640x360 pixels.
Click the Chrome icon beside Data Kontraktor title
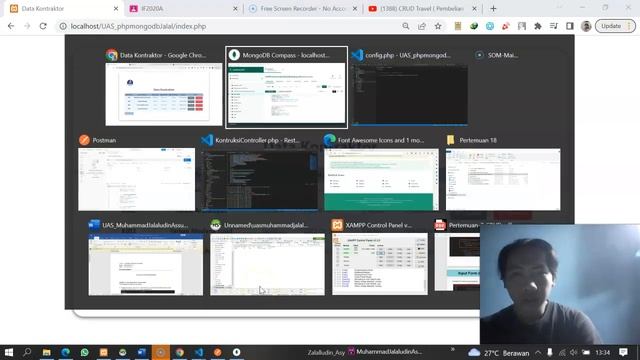(111, 55)
